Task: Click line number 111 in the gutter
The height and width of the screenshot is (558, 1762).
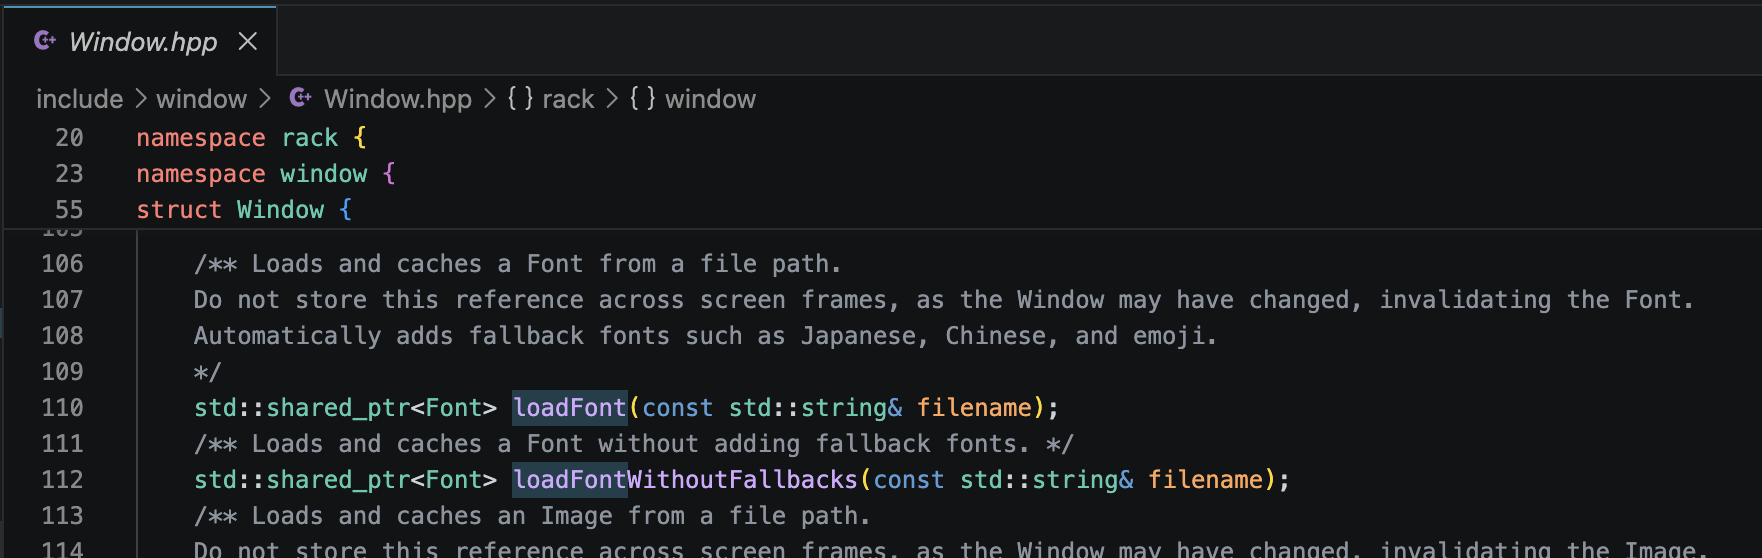Action: pyautogui.click(x=62, y=444)
